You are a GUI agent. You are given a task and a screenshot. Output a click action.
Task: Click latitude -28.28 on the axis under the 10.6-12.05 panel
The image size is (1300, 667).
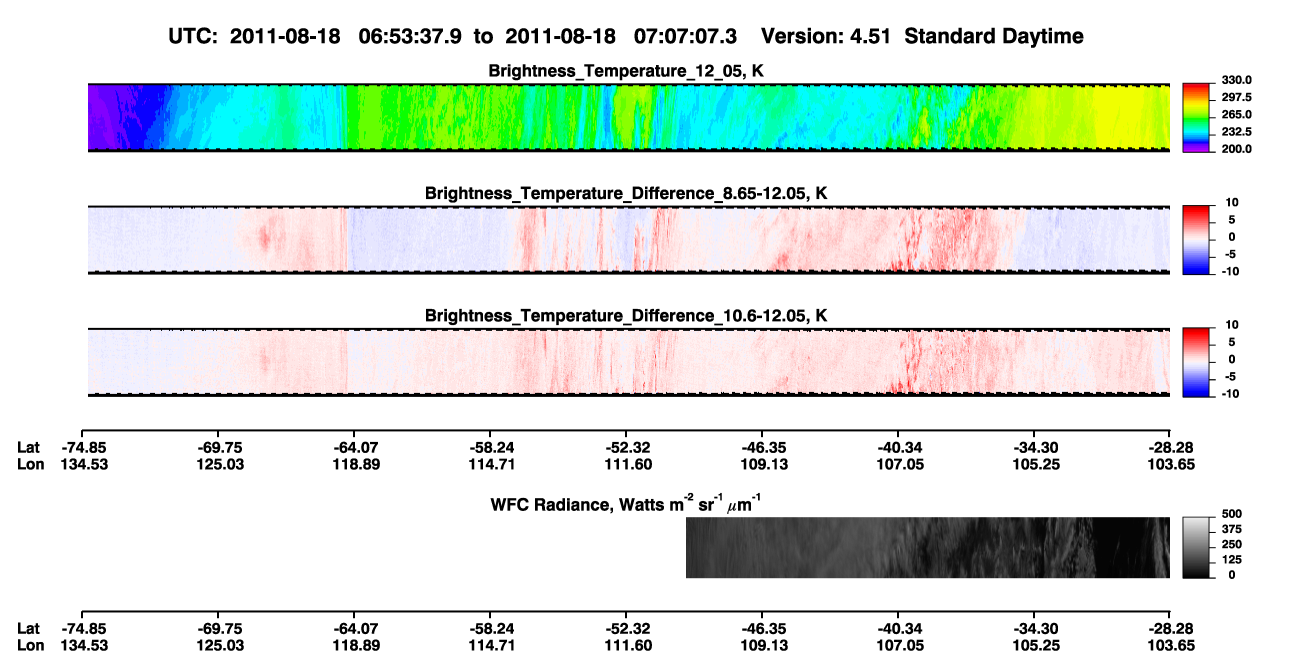coord(1169,447)
